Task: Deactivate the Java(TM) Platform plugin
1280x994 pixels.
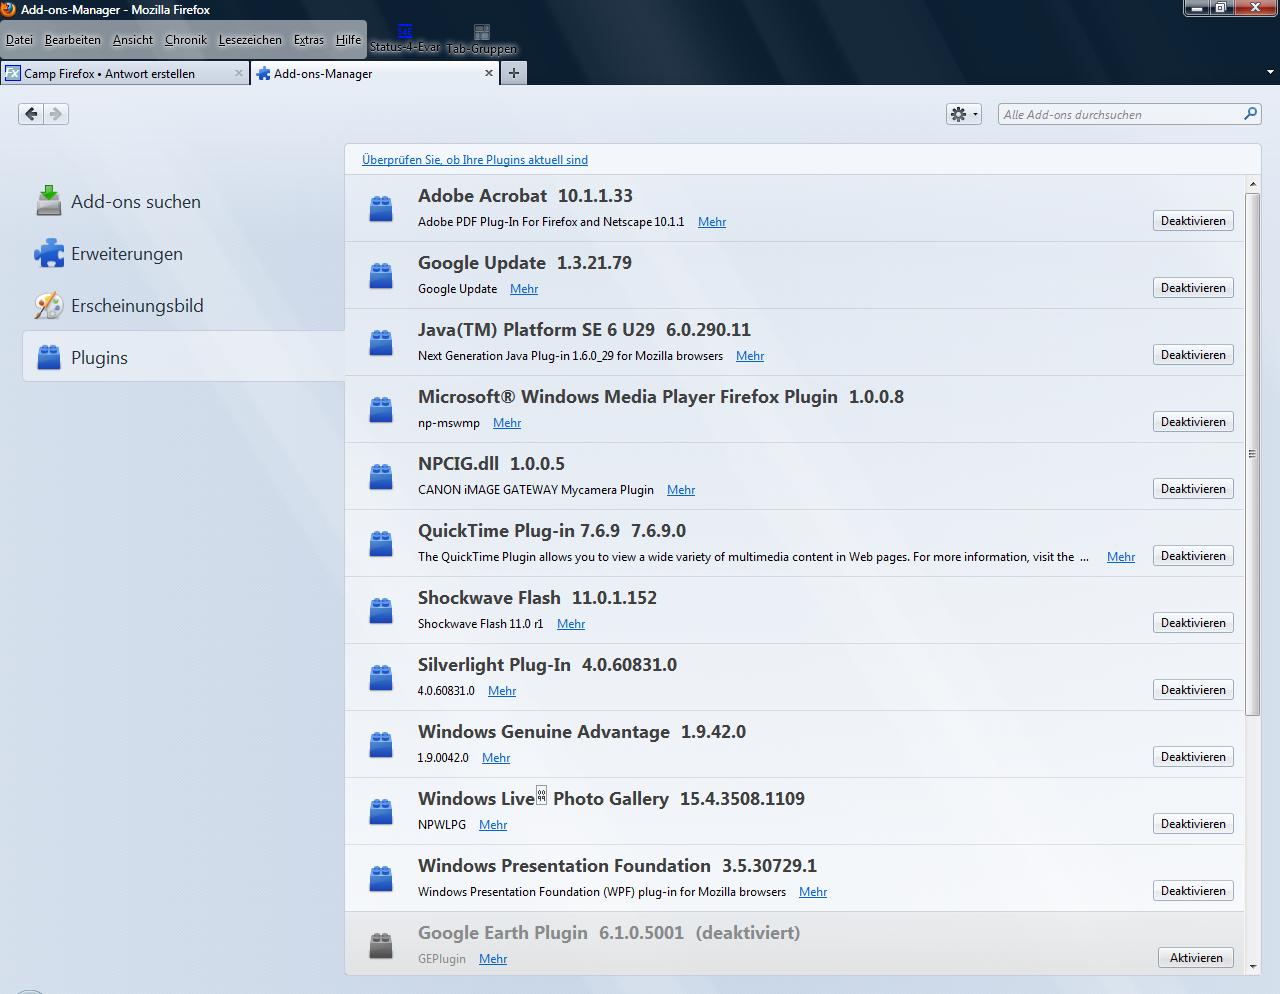Action: pyautogui.click(x=1193, y=355)
